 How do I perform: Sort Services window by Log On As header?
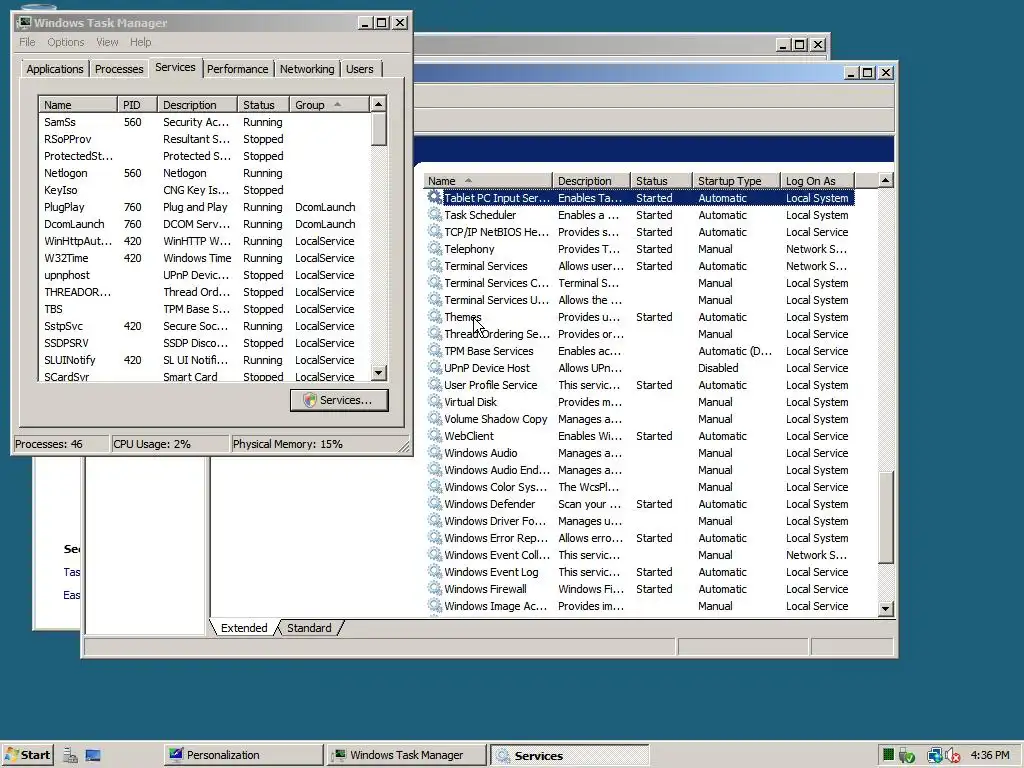pyautogui.click(x=817, y=181)
